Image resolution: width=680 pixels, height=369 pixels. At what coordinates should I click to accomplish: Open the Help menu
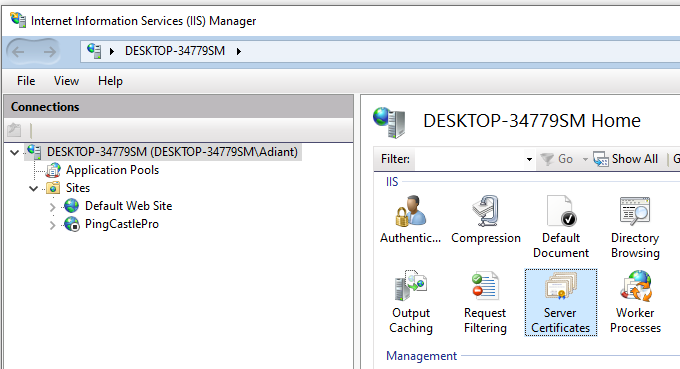click(110, 81)
